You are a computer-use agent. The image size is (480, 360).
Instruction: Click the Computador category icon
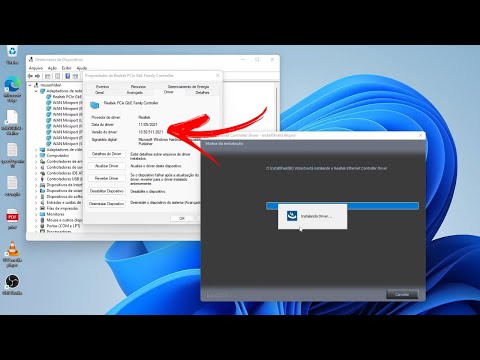point(42,156)
